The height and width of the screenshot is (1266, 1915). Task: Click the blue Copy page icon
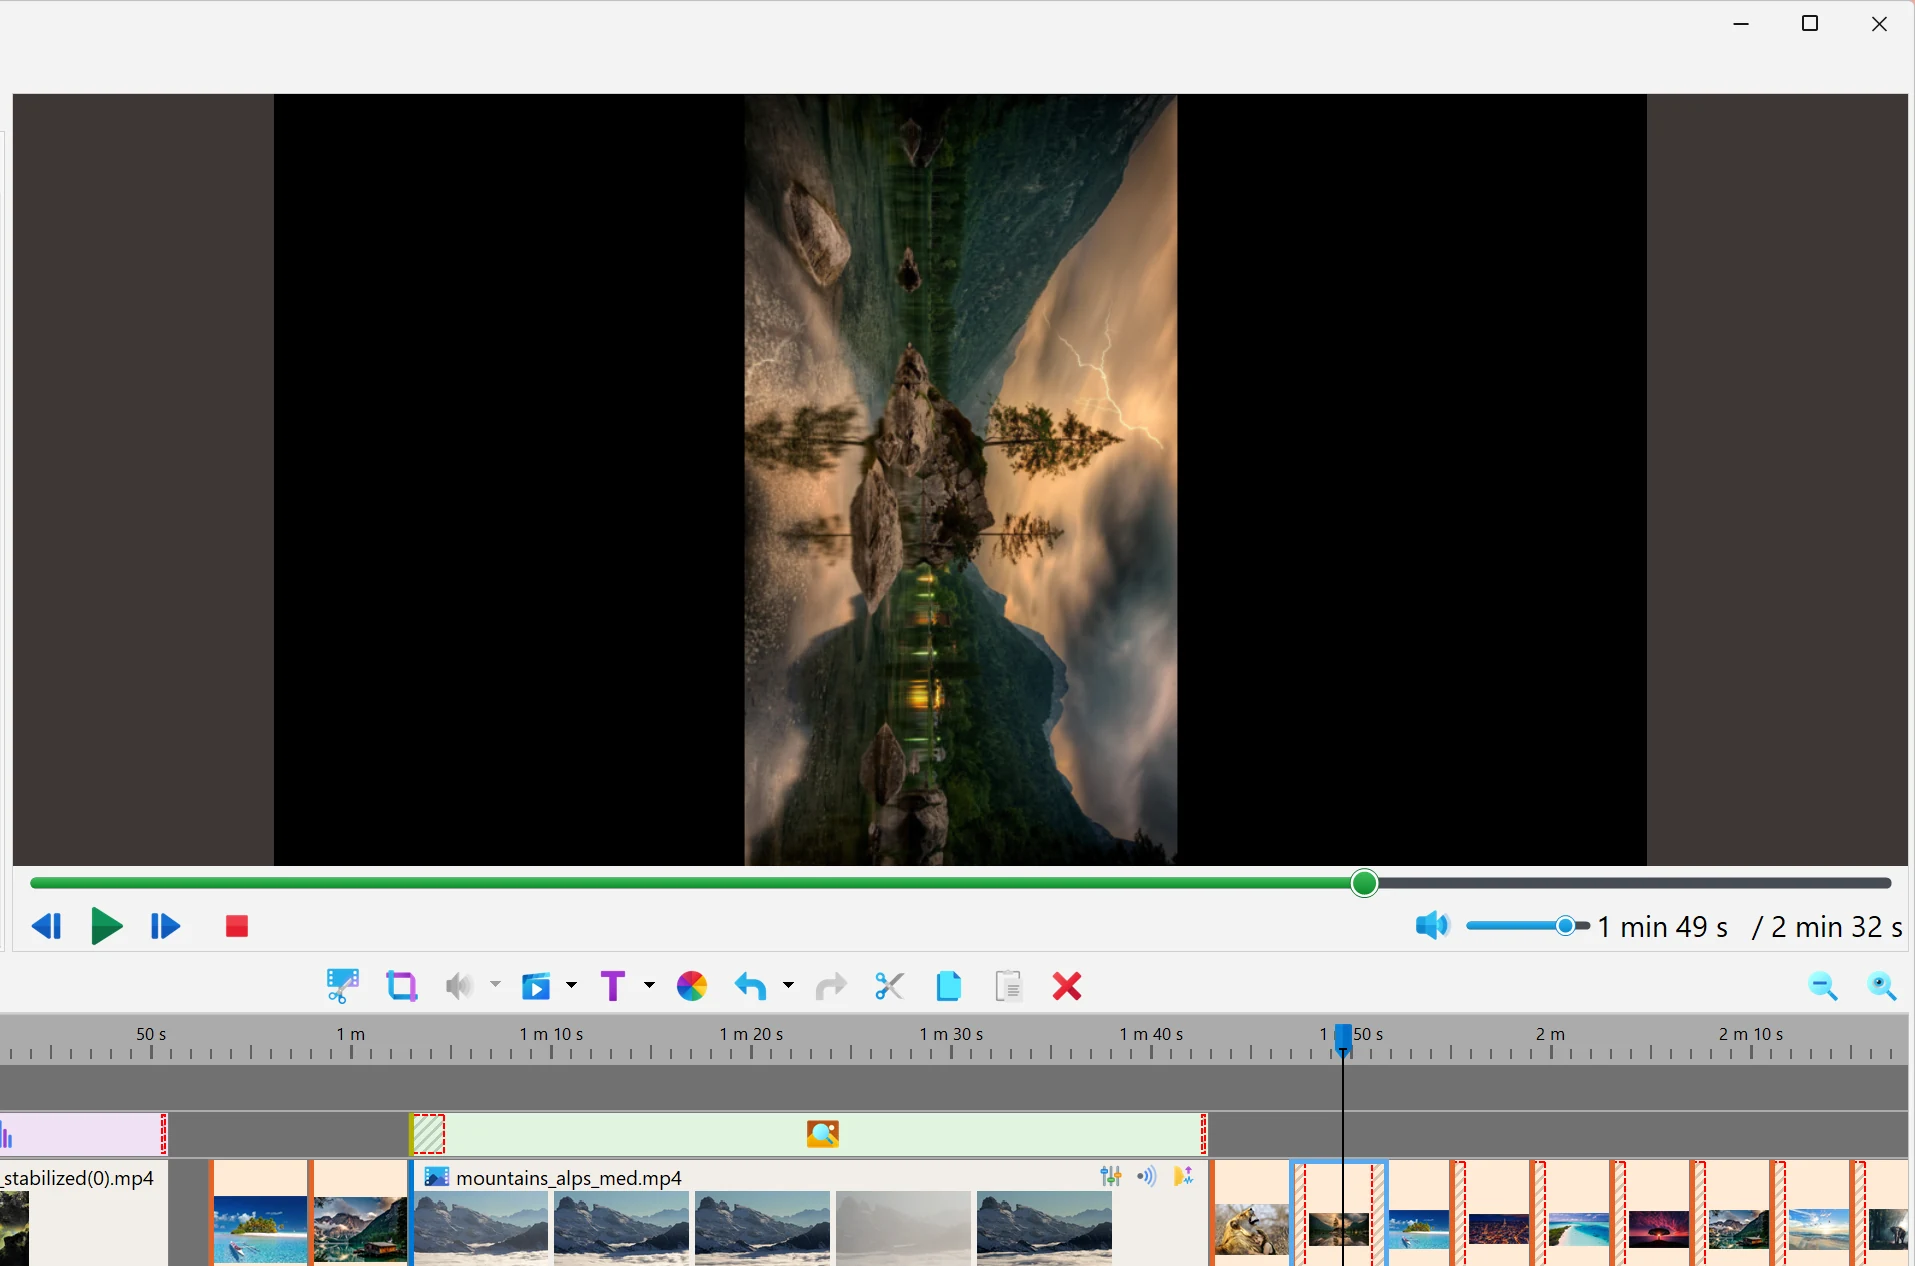click(x=949, y=986)
